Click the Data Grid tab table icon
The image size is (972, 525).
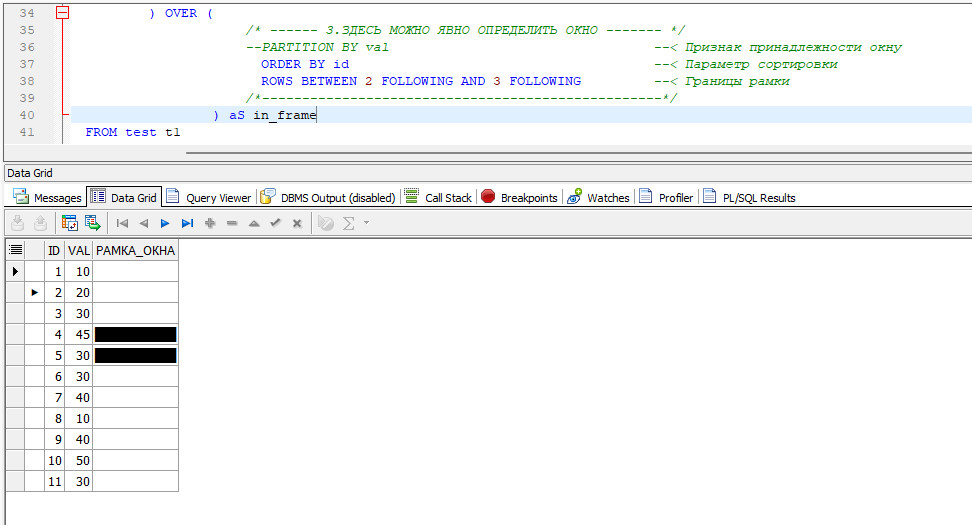pyautogui.click(x=98, y=196)
